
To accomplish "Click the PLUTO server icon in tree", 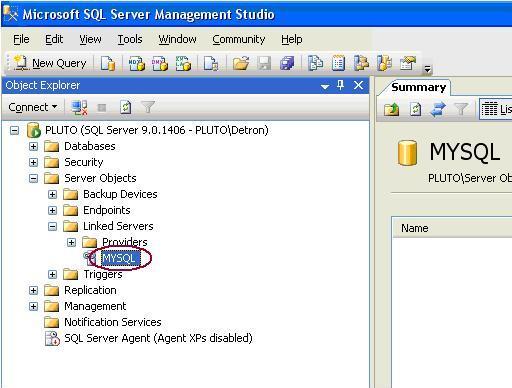I will tap(33, 130).
